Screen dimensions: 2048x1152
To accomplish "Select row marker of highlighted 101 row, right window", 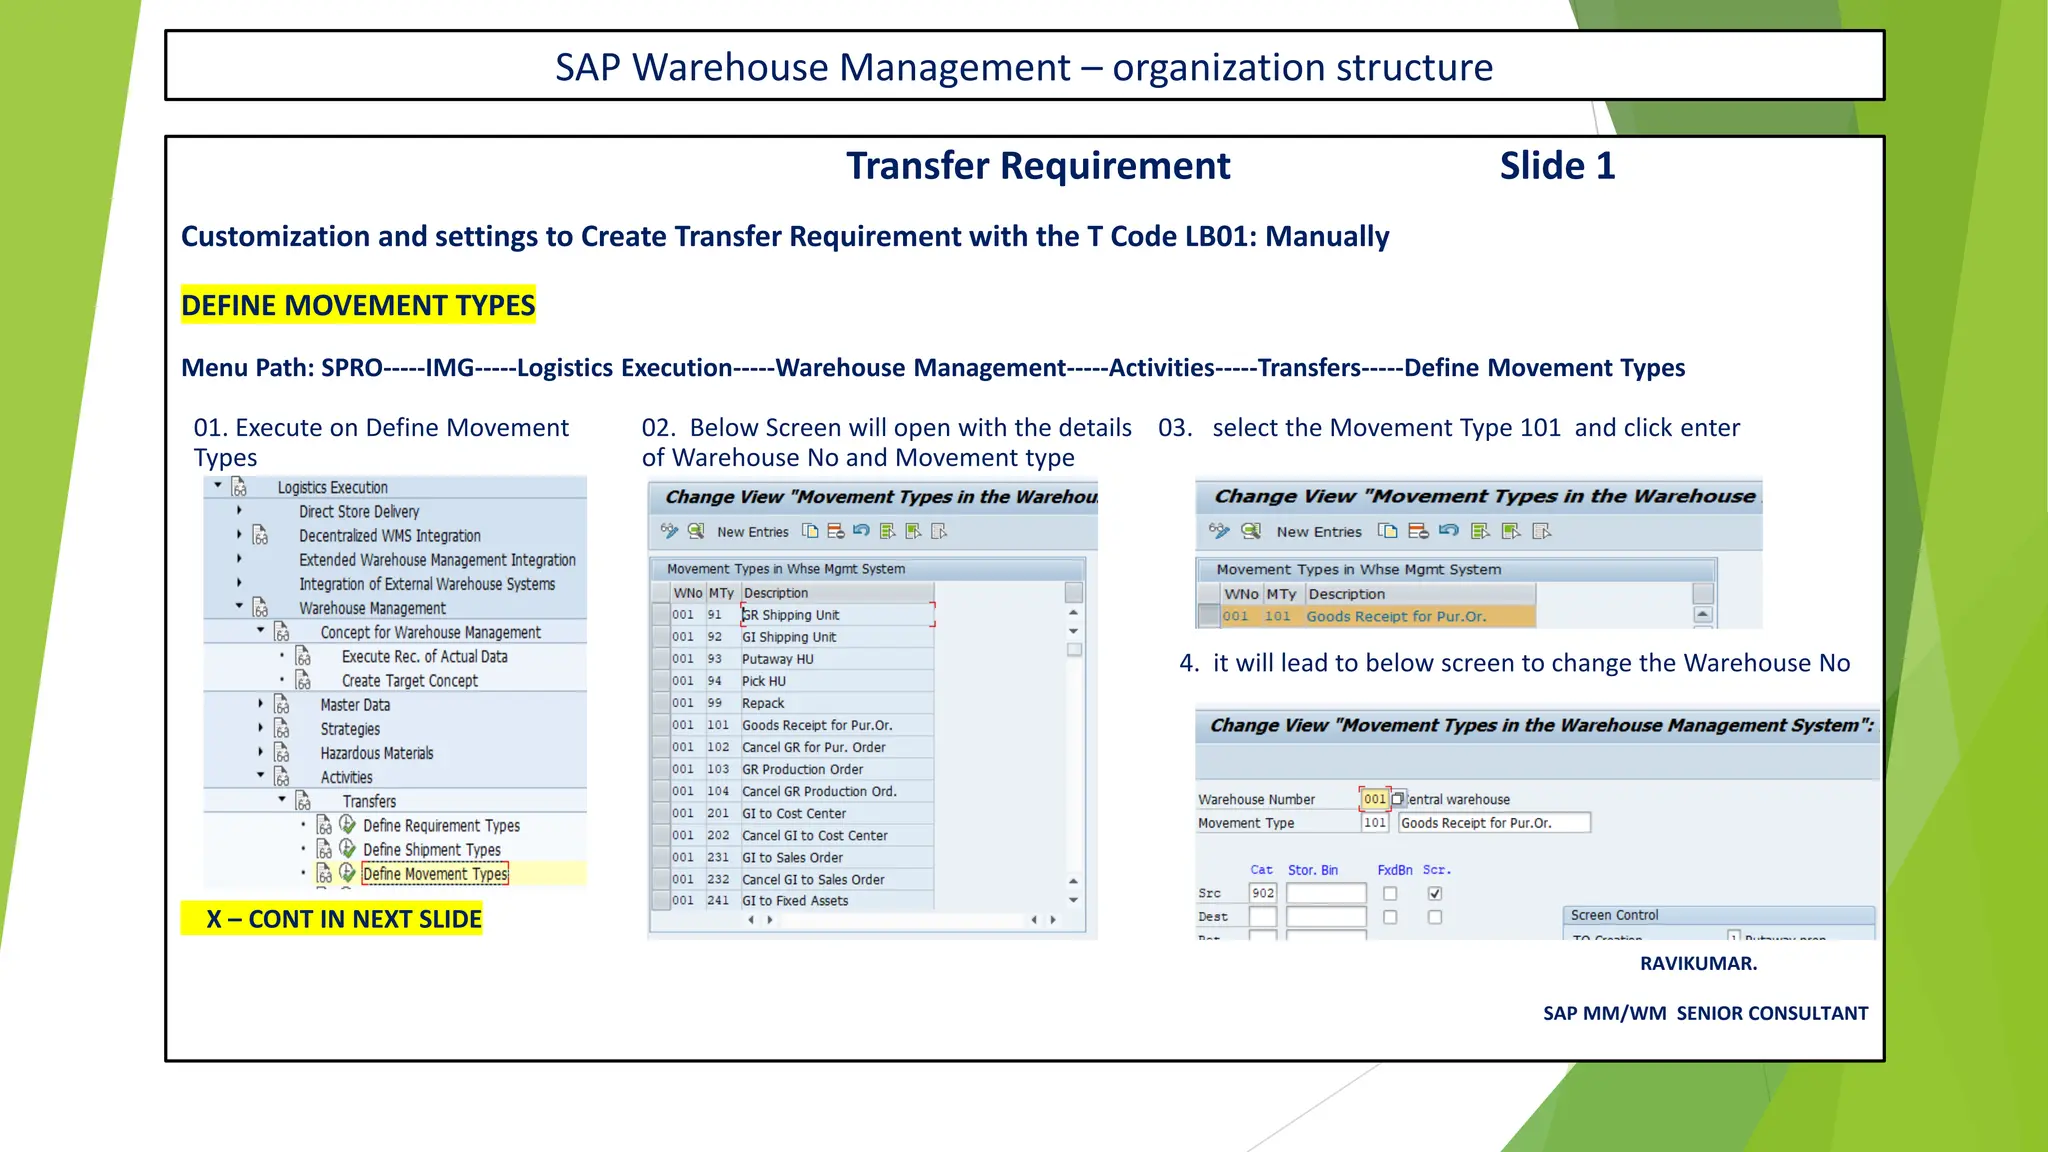I will [x=1208, y=616].
